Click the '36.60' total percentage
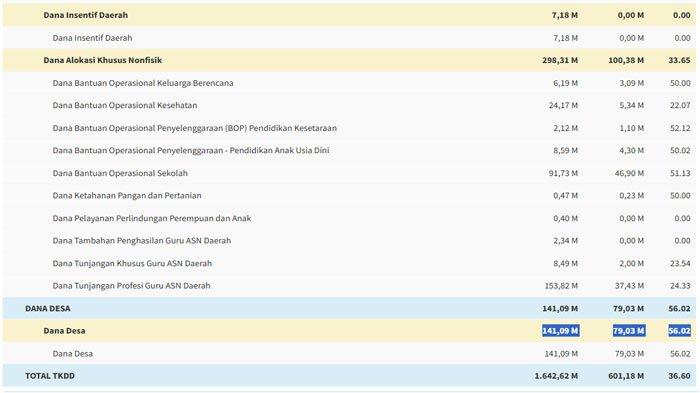 click(679, 376)
